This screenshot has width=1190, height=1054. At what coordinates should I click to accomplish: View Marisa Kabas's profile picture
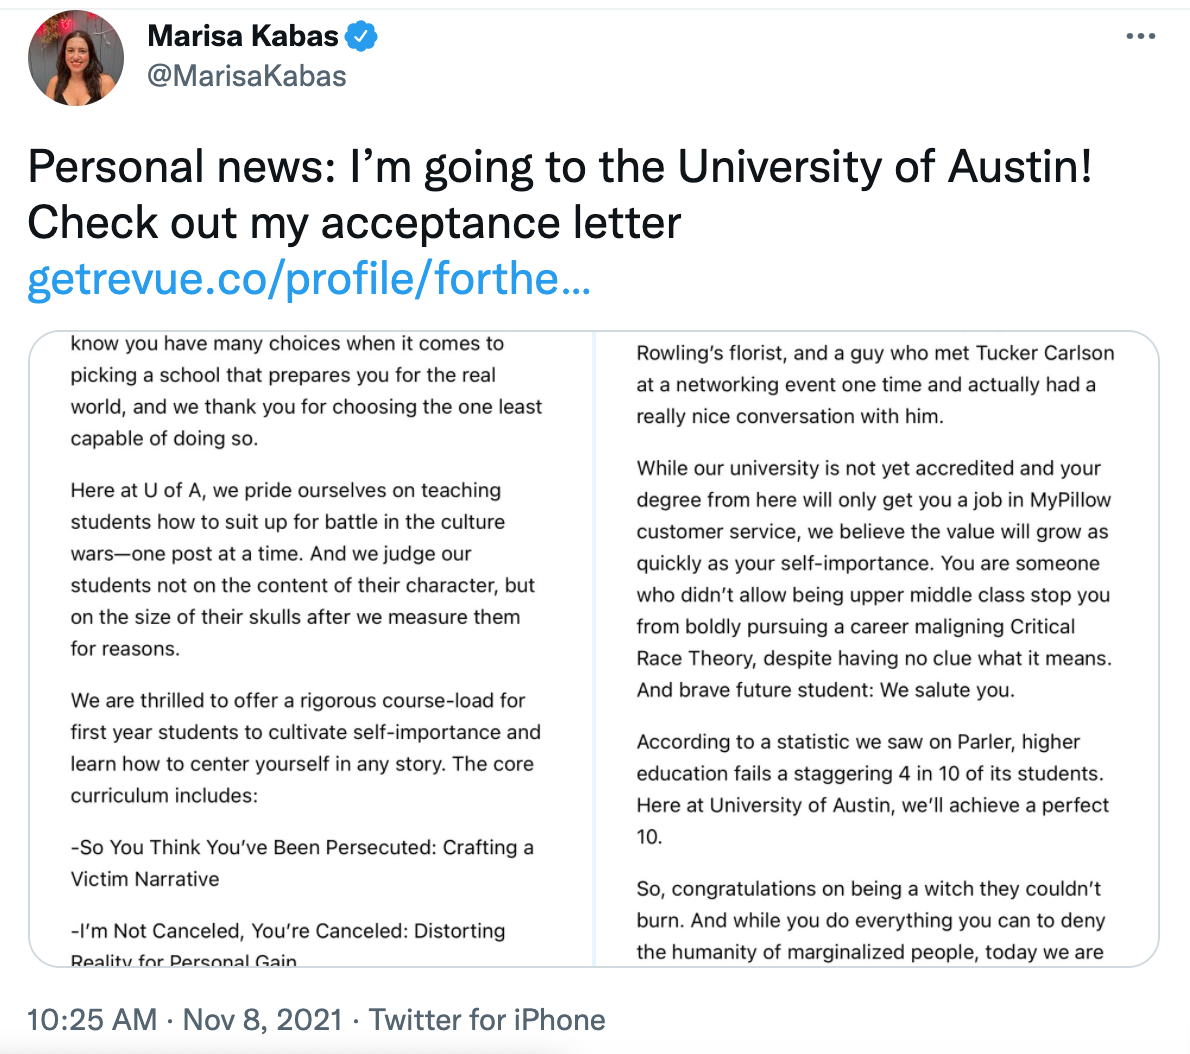tap(75, 57)
